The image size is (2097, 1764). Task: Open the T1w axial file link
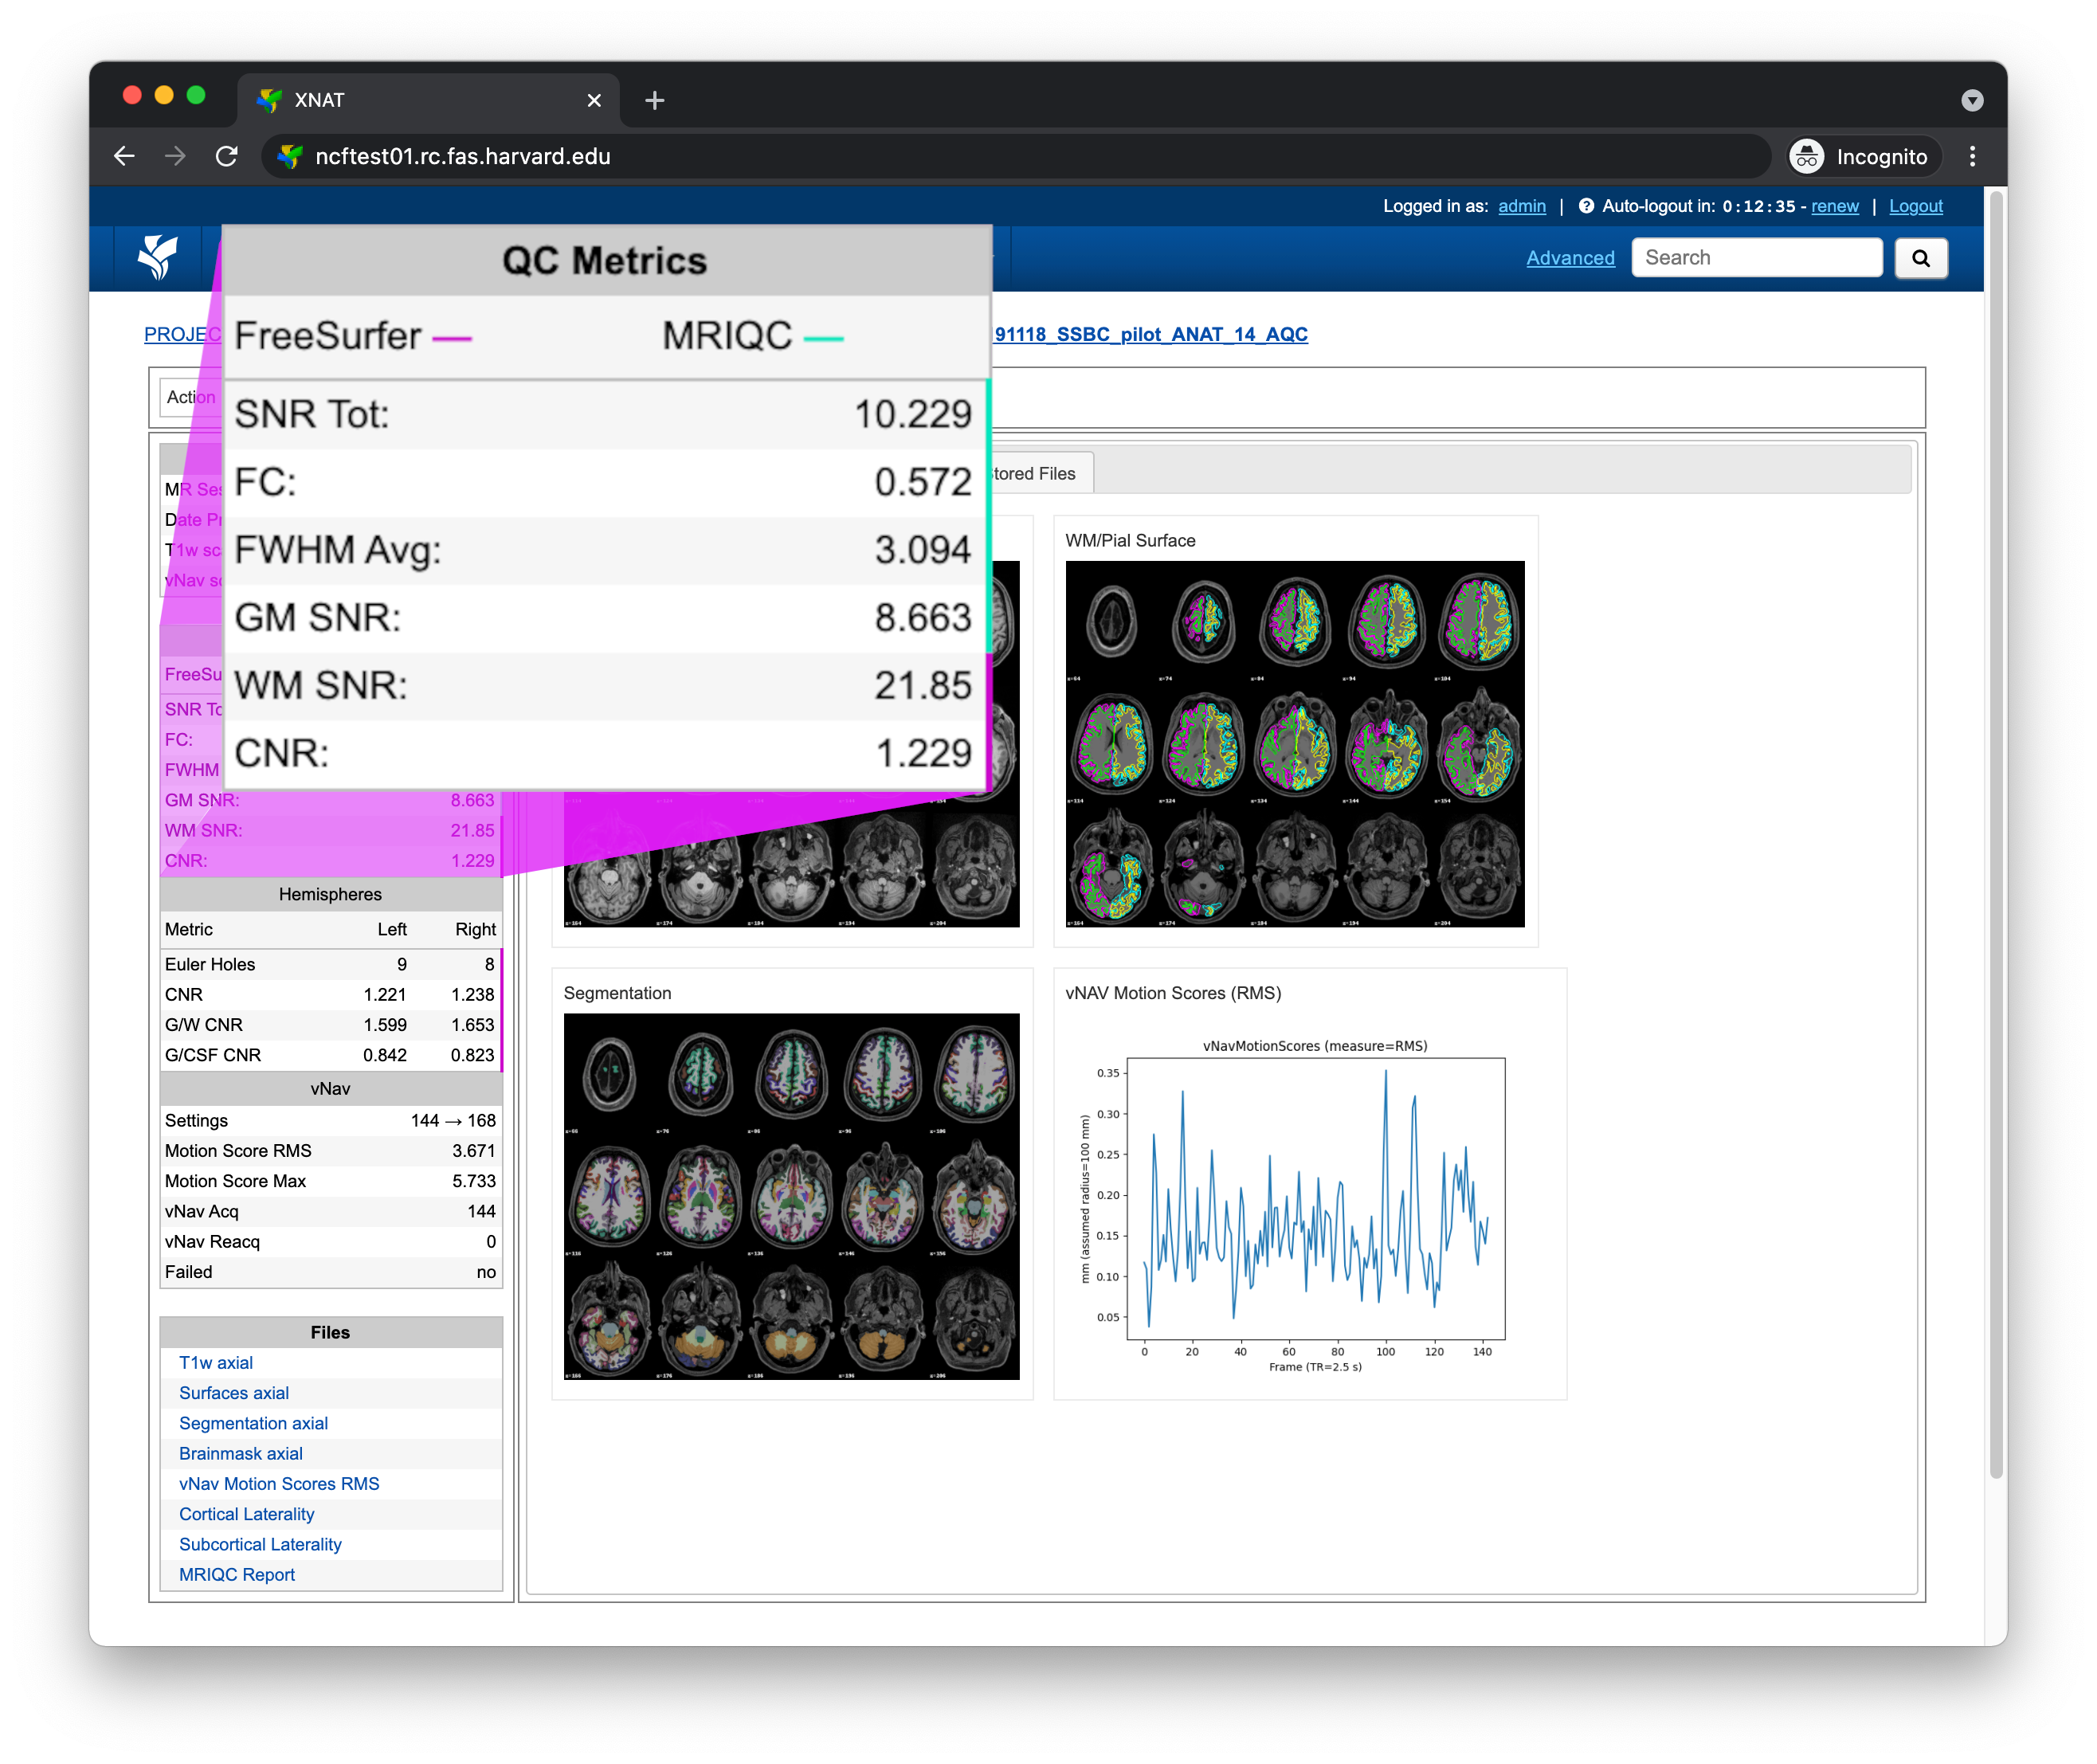pyautogui.click(x=215, y=1362)
